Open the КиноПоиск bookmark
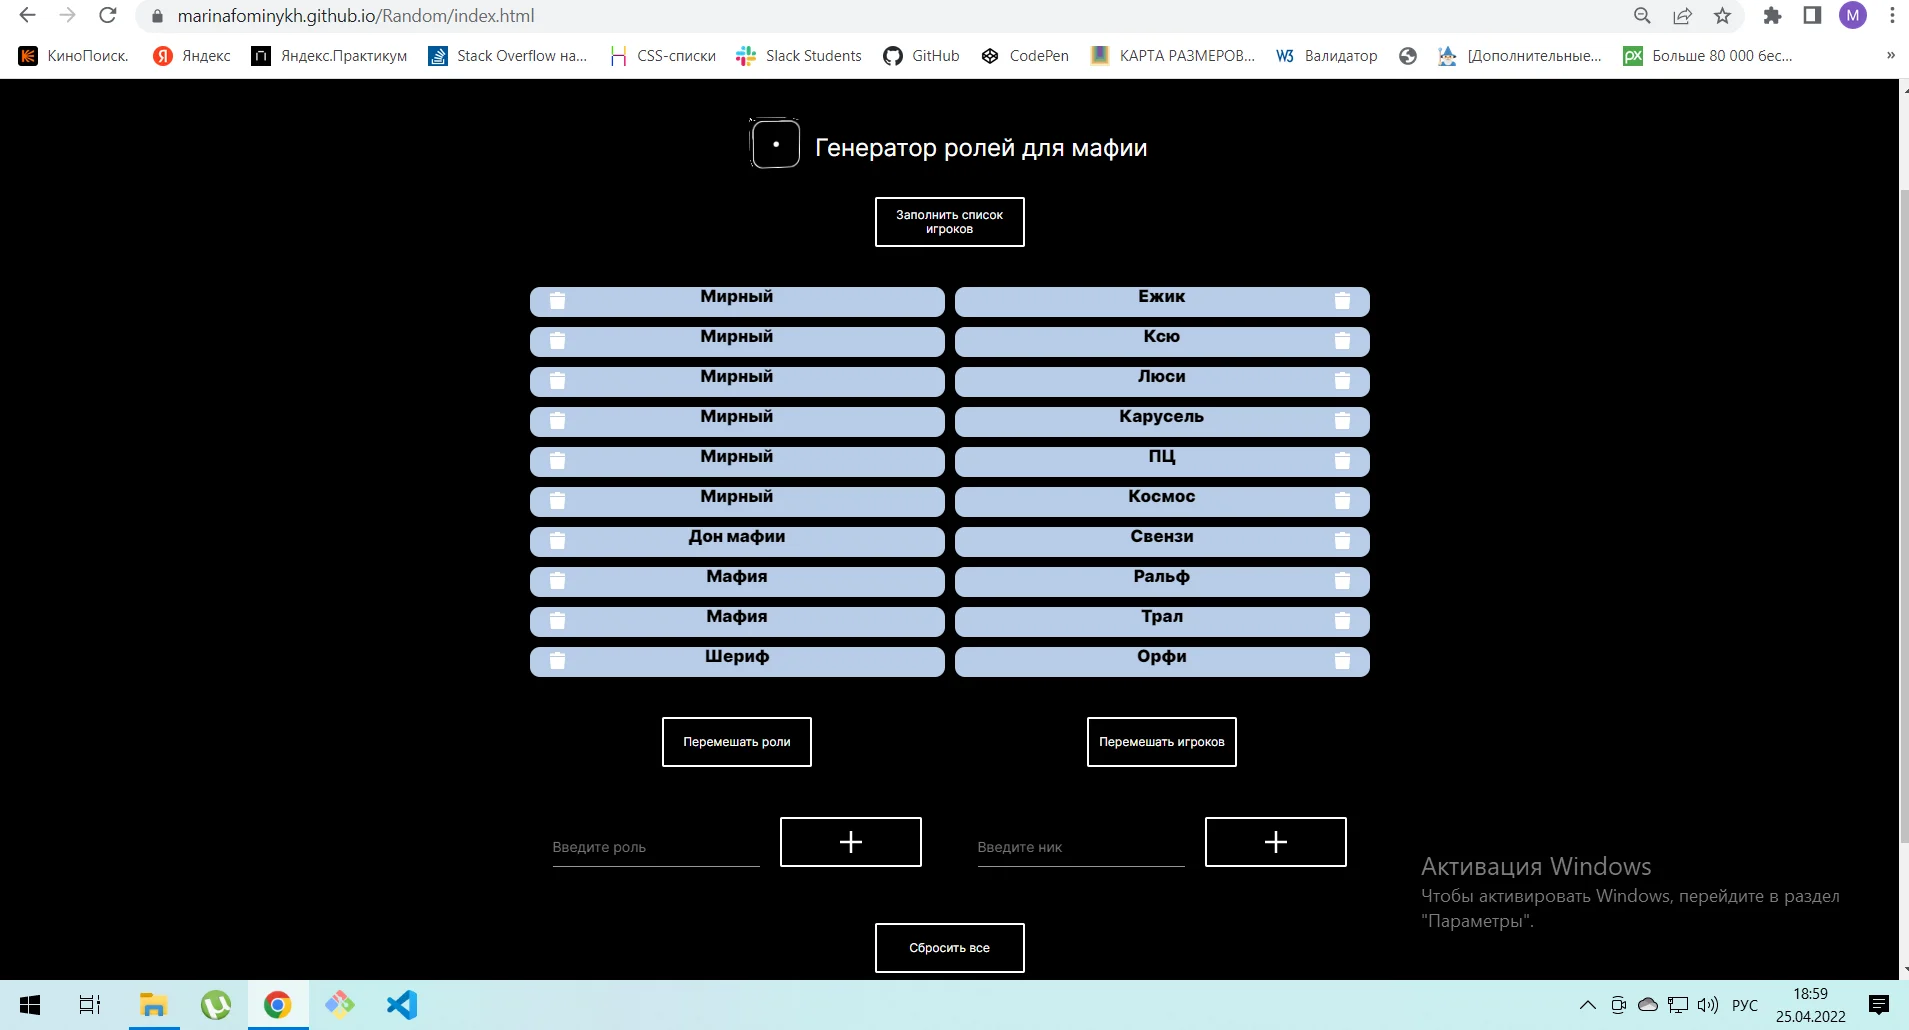Viewport: 1909px width, 1030px height. (x=74, y=56)
